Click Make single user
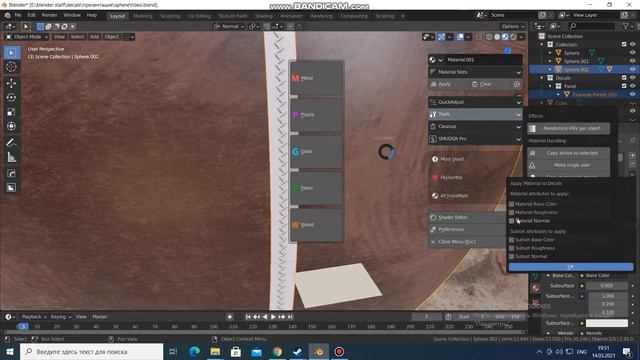Viewport: 640px width, 360px height. [x=569, y=165]
